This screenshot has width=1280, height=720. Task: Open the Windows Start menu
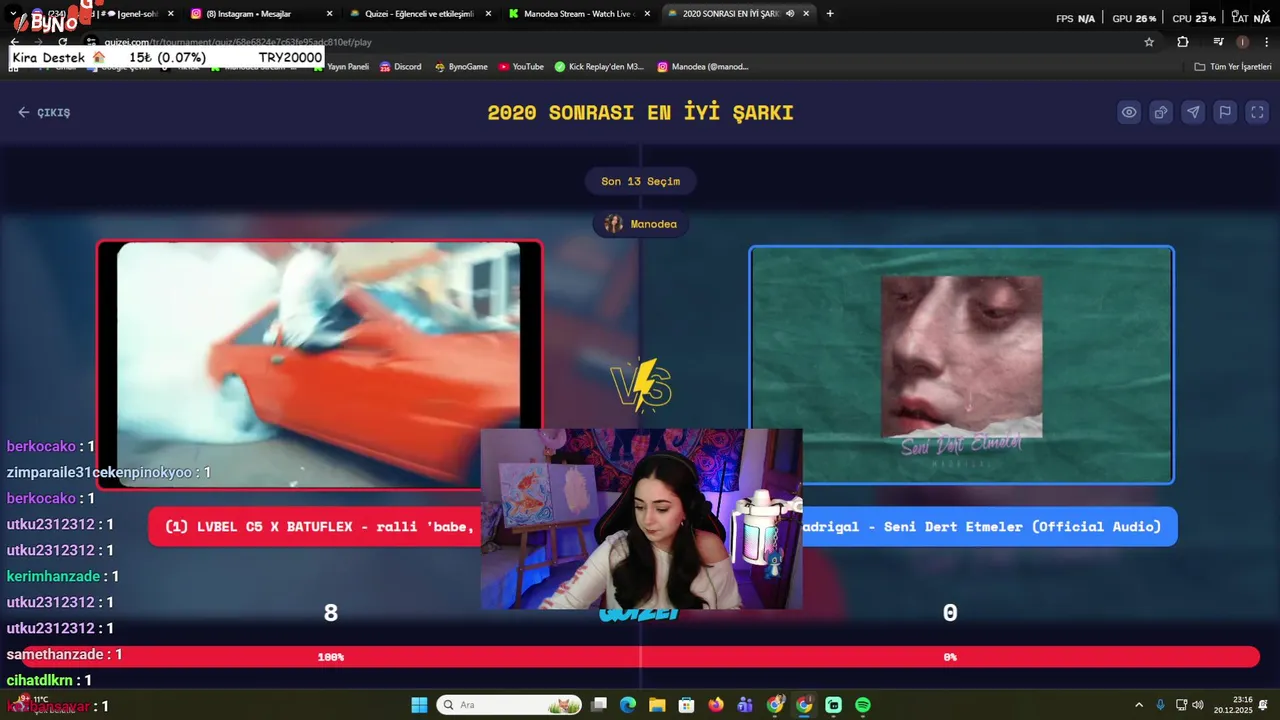pyautogui.click(x=420, y=705)
